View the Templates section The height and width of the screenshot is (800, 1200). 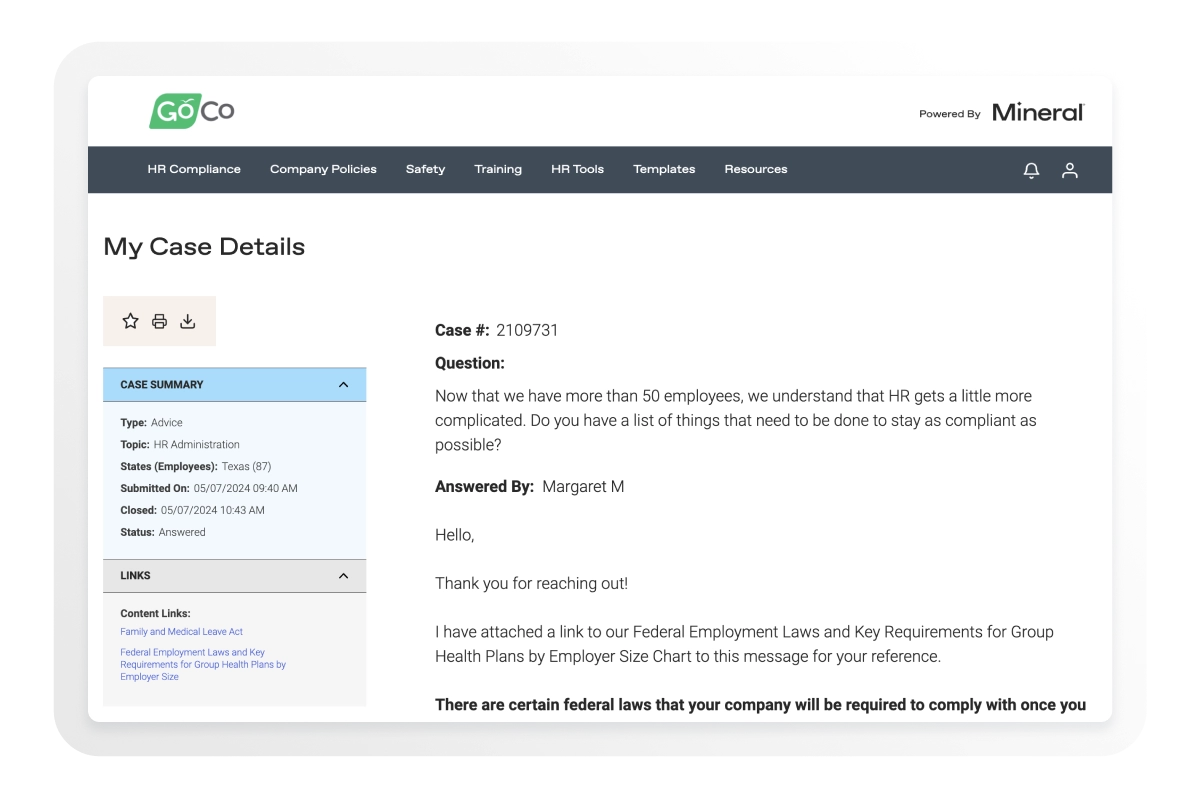click(x=664, y=170)
